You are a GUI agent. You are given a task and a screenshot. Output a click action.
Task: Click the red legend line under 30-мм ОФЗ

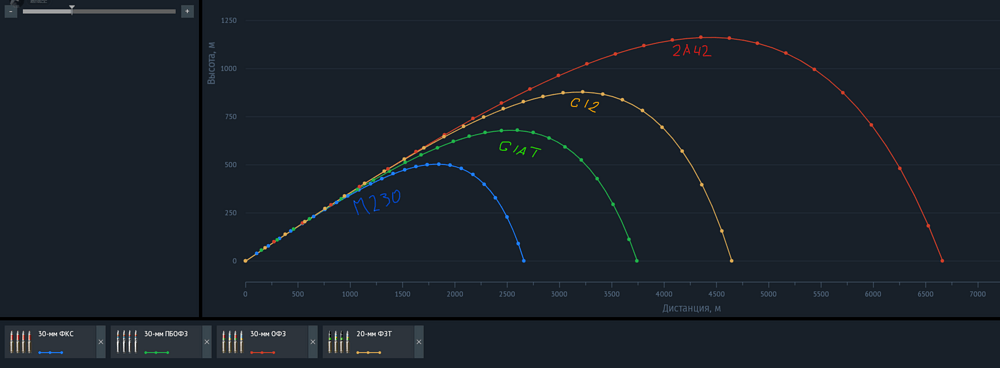coord(262,352)
